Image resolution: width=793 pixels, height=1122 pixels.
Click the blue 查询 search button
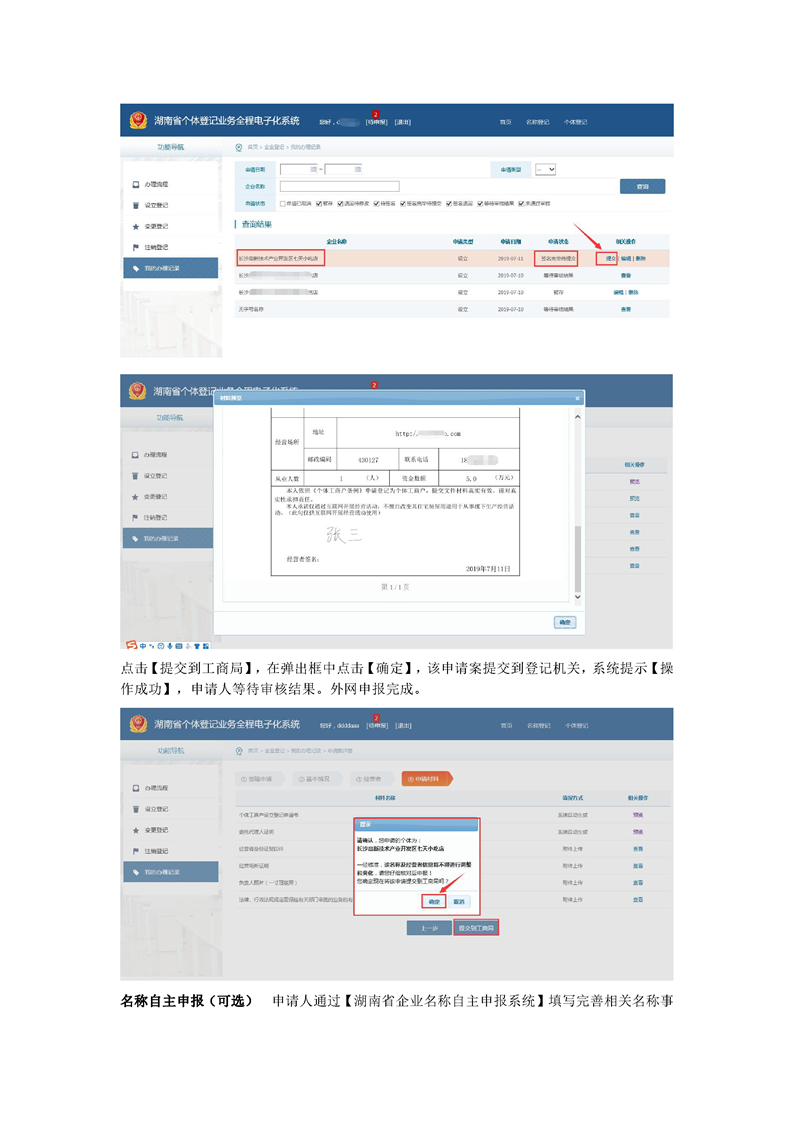(x=642, y=186)
